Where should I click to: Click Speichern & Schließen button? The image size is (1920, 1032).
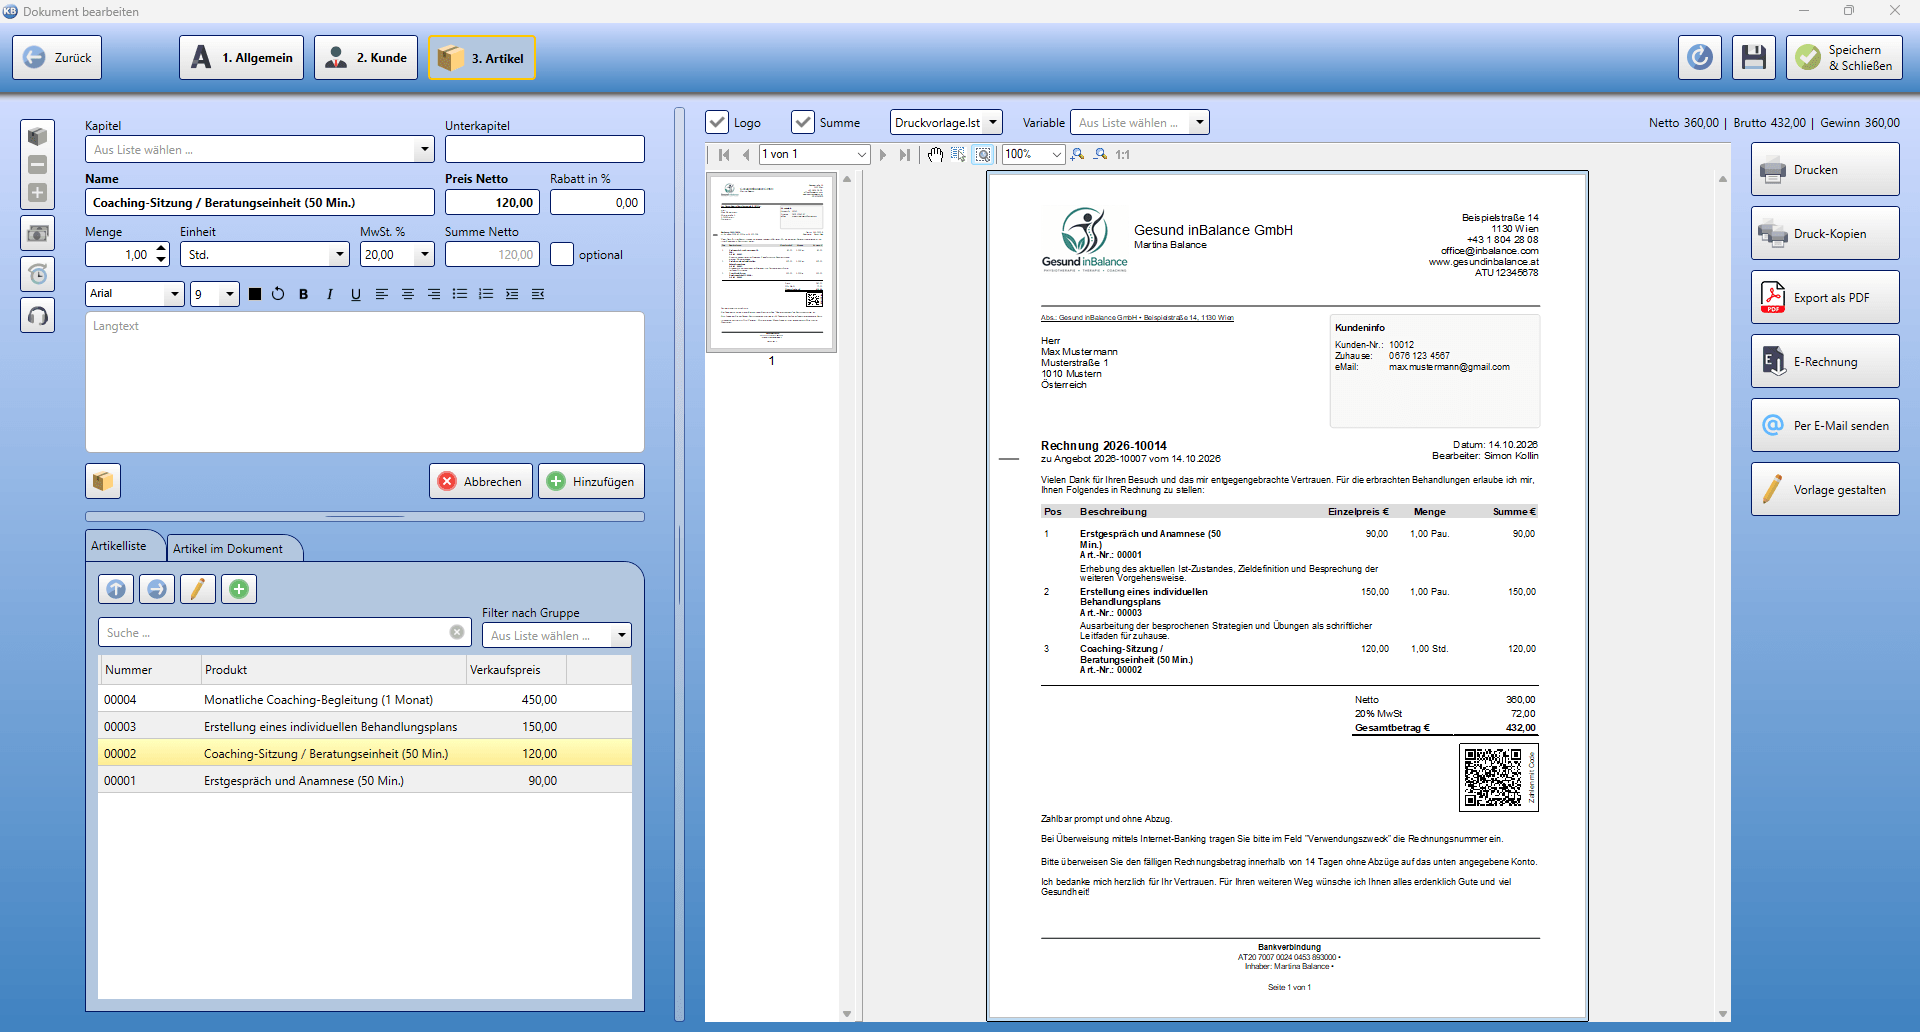pos(1845,58)
